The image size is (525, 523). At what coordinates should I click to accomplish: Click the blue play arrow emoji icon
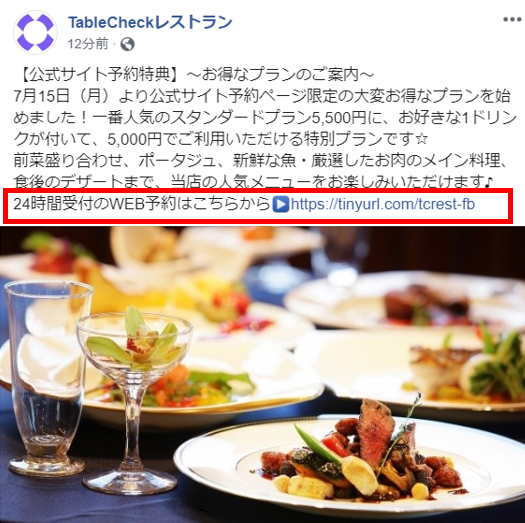coord(281,204)
